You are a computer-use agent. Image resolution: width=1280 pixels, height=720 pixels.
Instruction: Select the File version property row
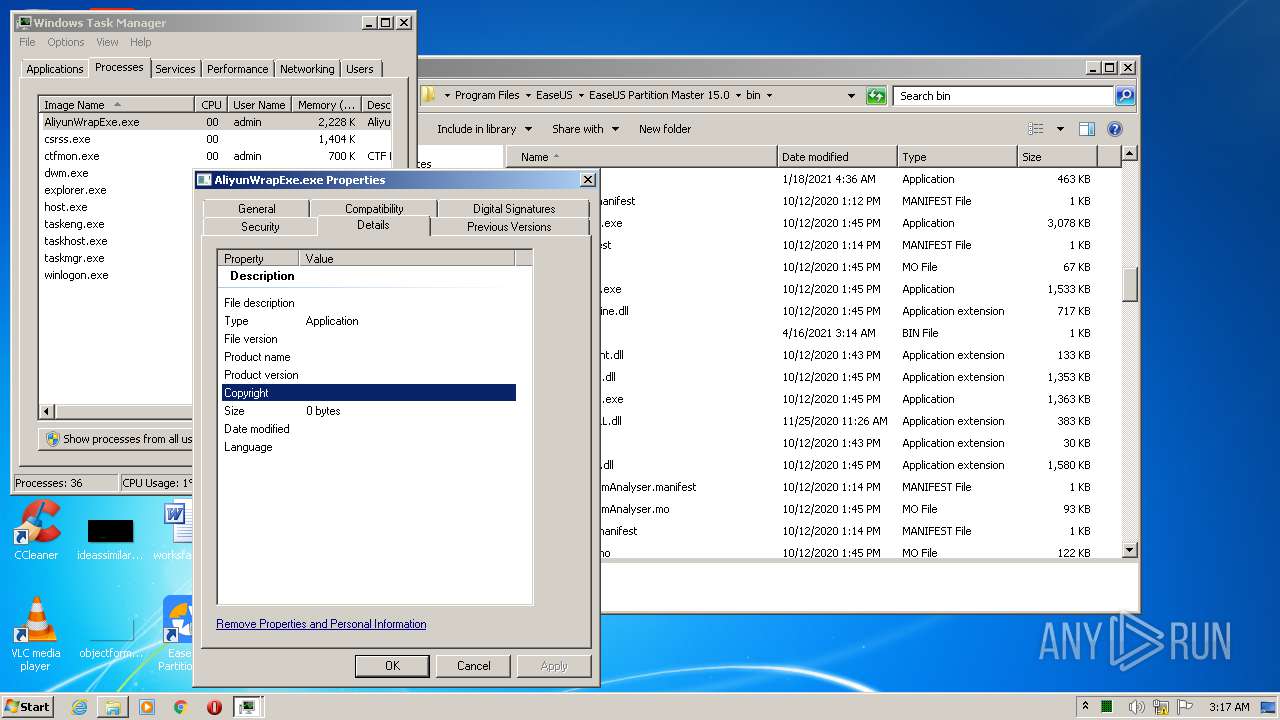[x=368, y=339]
